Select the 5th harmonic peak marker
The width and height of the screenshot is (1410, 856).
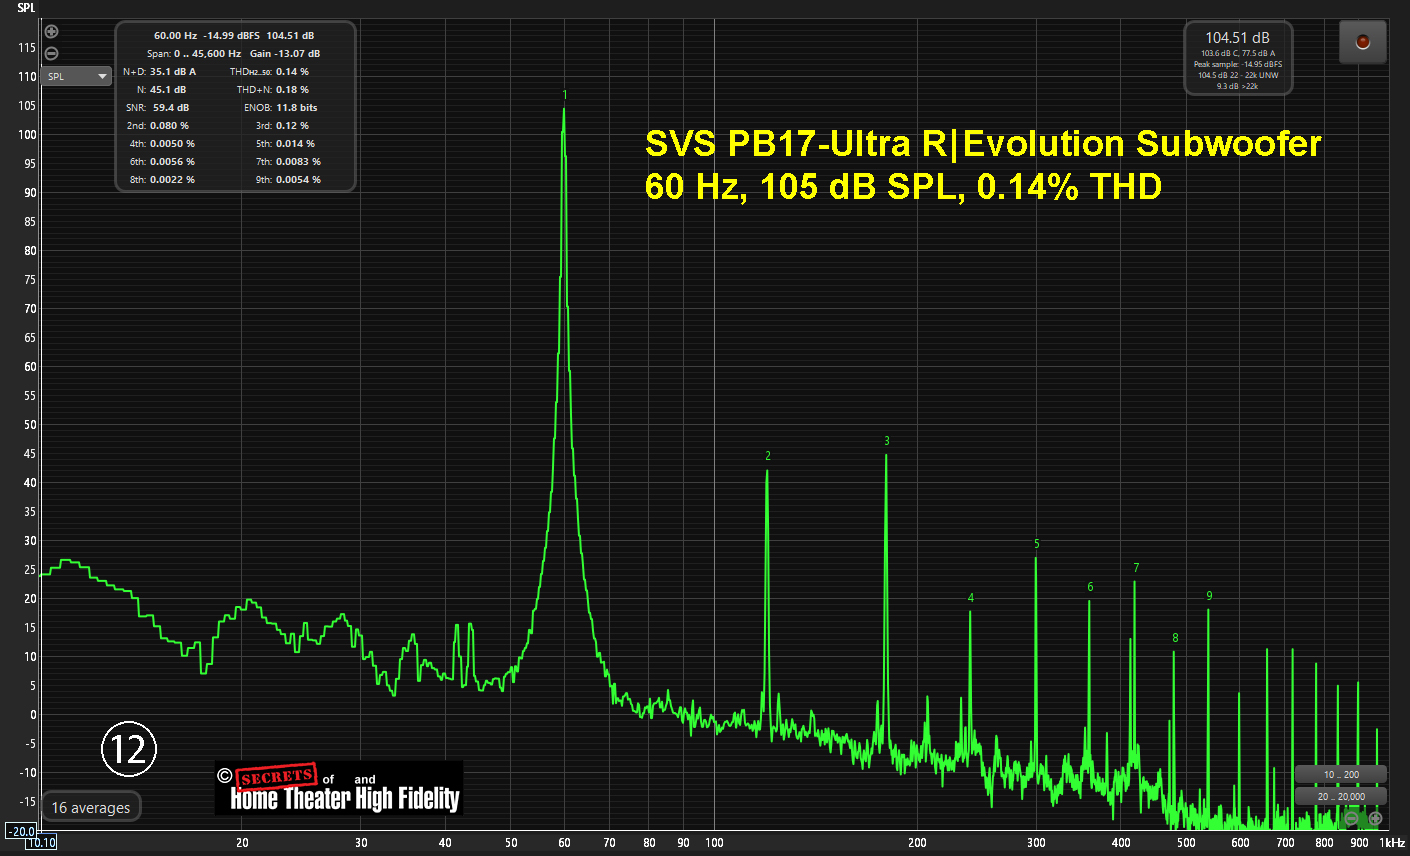(x=1037, y=544)
